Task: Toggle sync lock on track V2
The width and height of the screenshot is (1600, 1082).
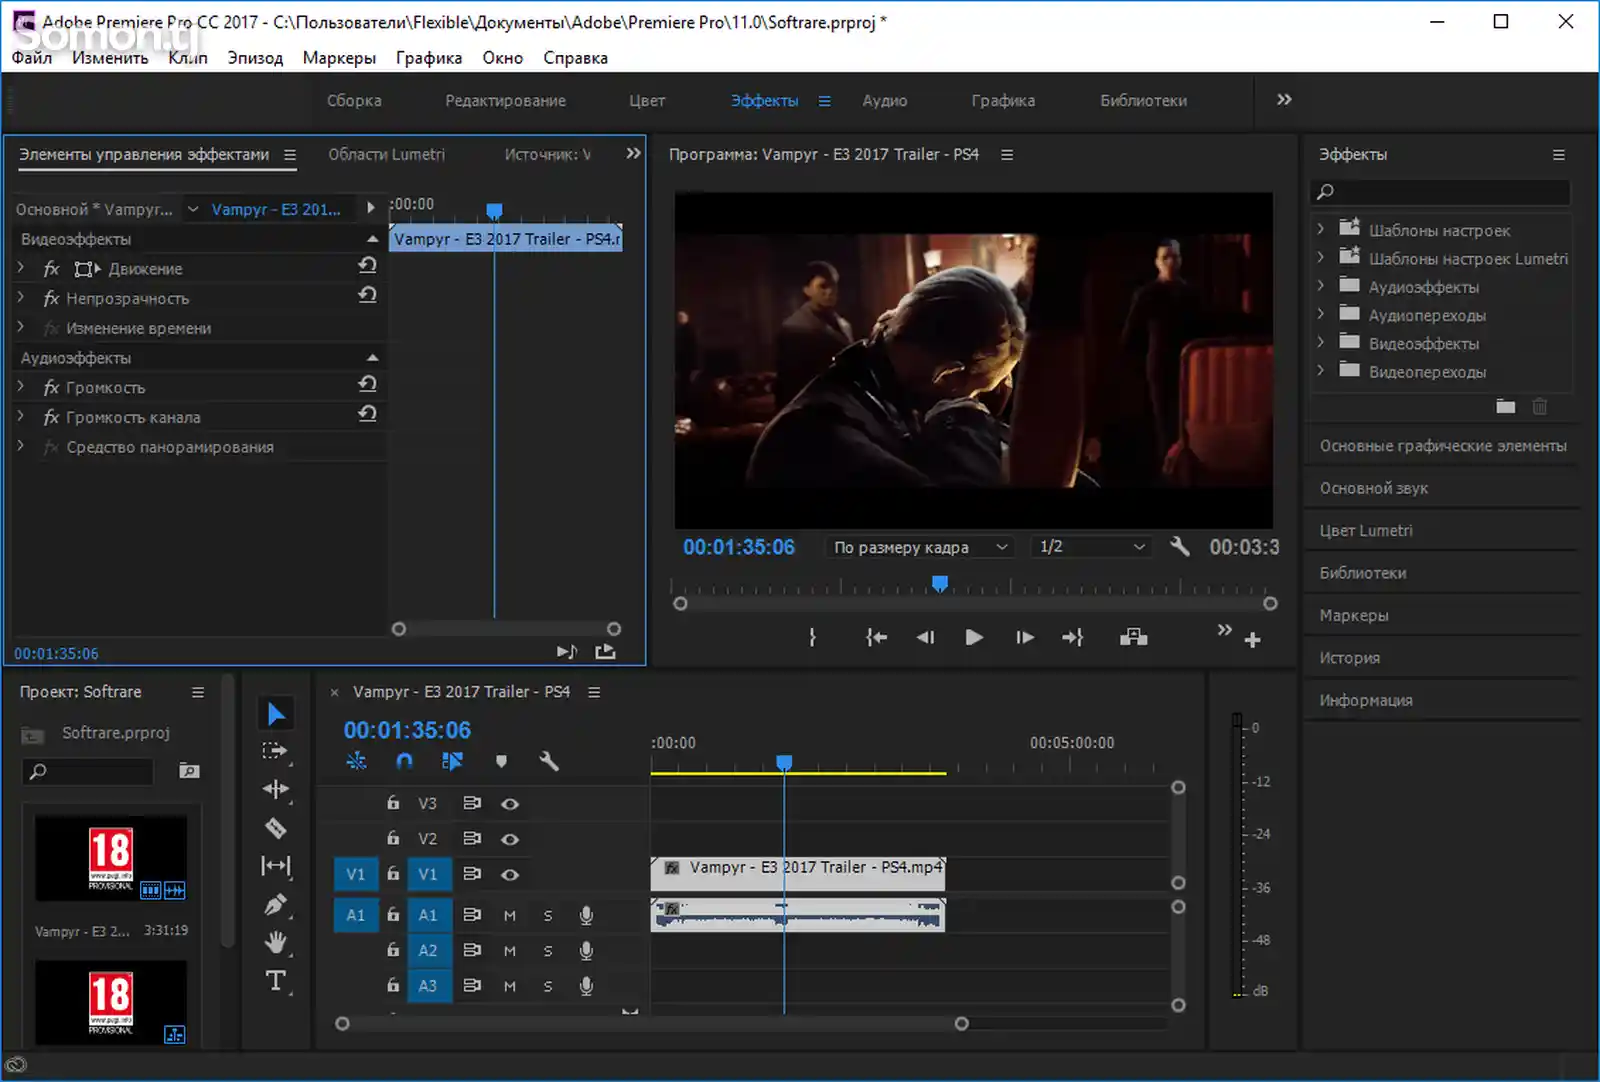Action: click(472, 838)
